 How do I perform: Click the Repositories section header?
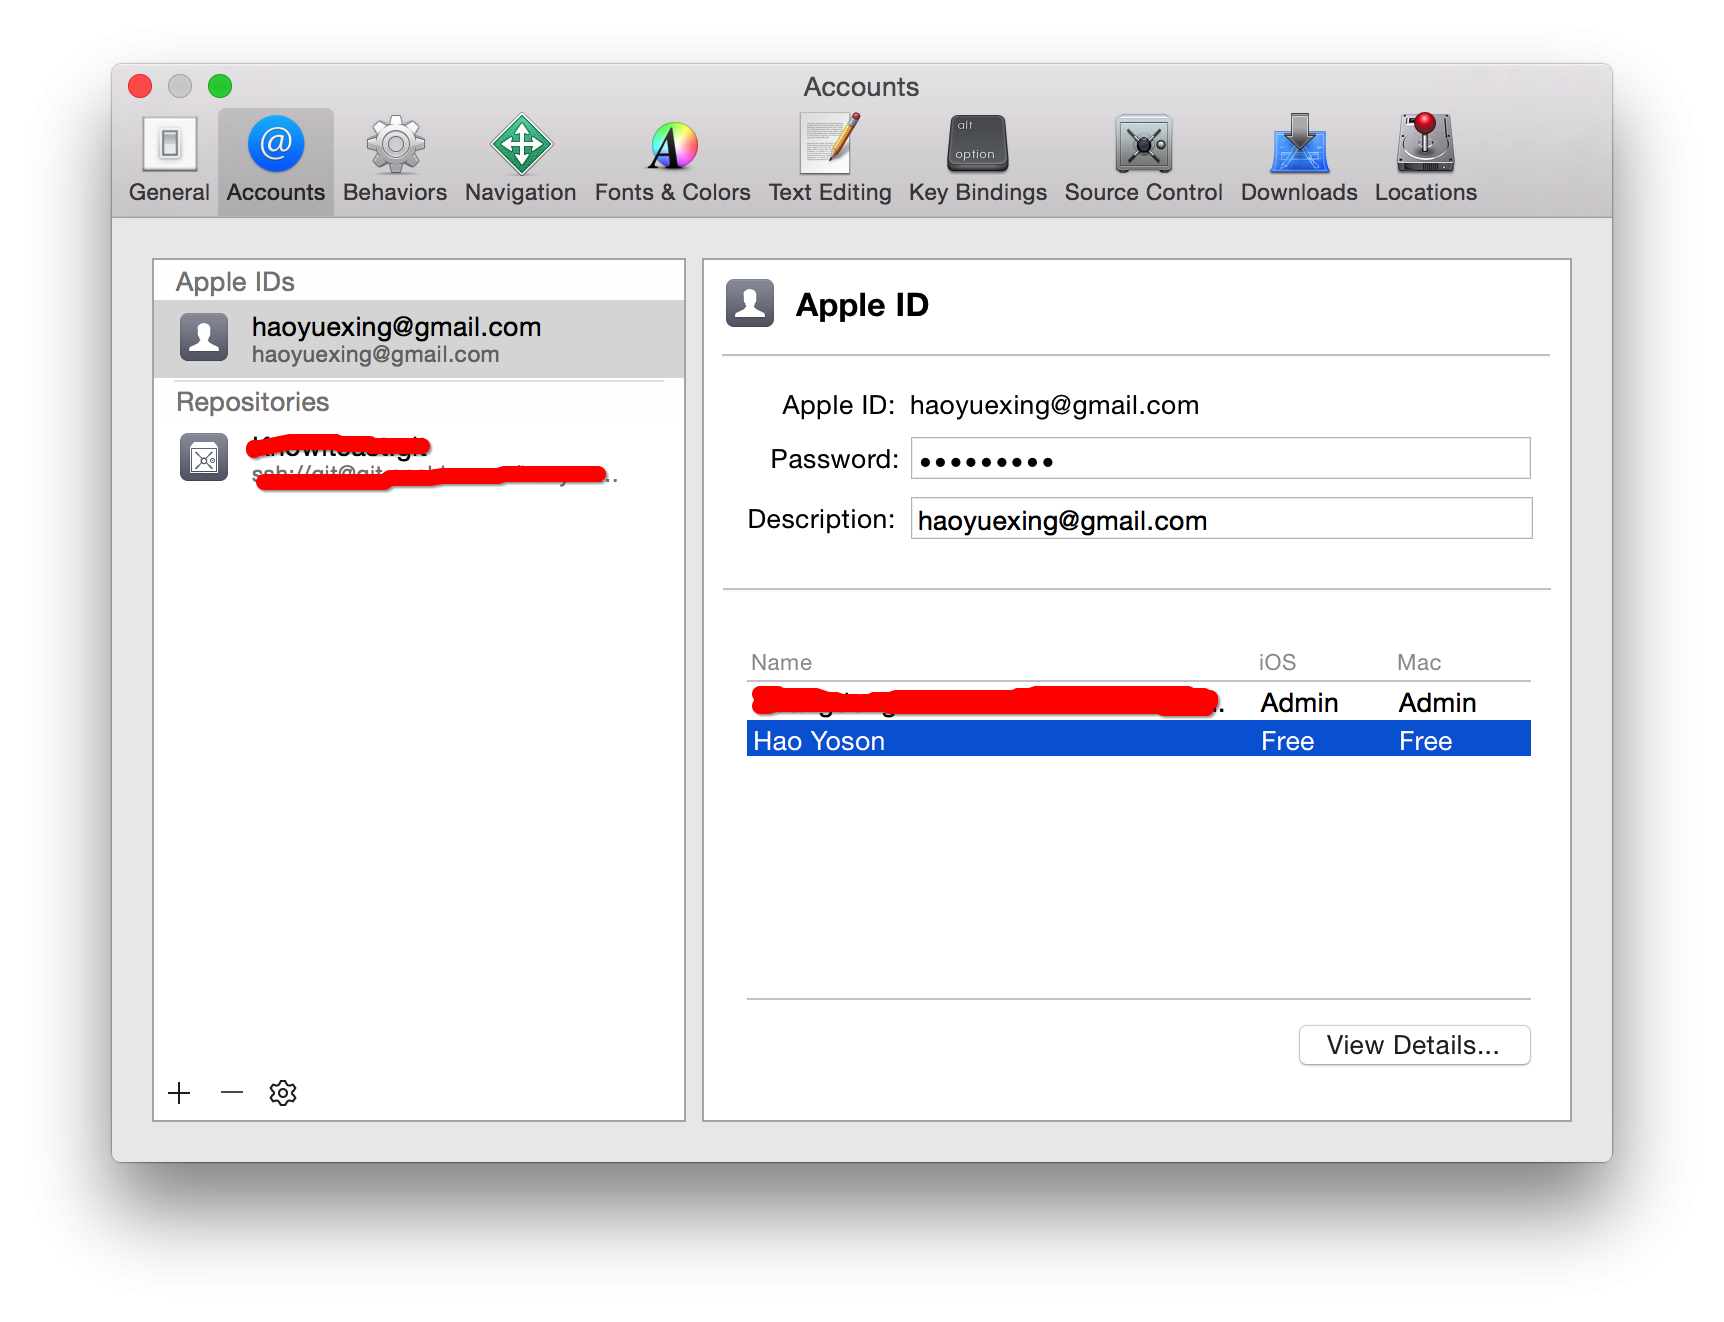(x=252, y=402)
